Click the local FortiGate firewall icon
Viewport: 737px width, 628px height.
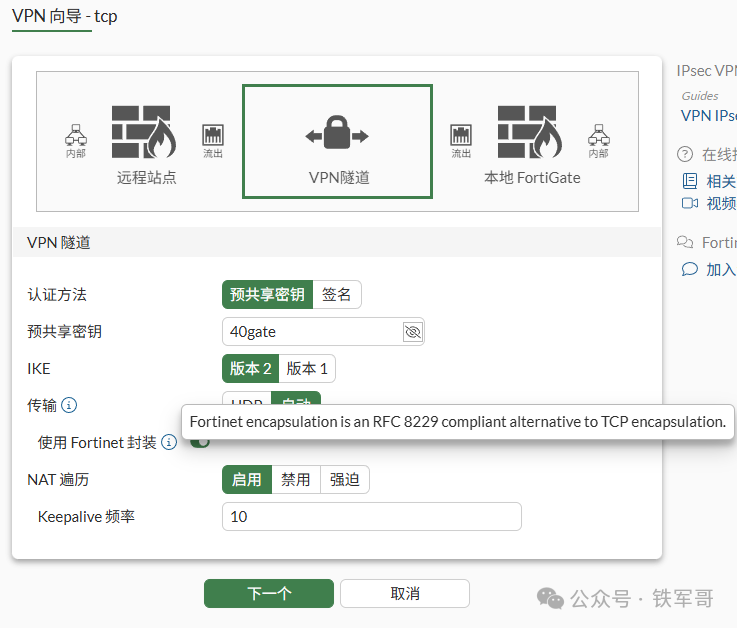530,132
